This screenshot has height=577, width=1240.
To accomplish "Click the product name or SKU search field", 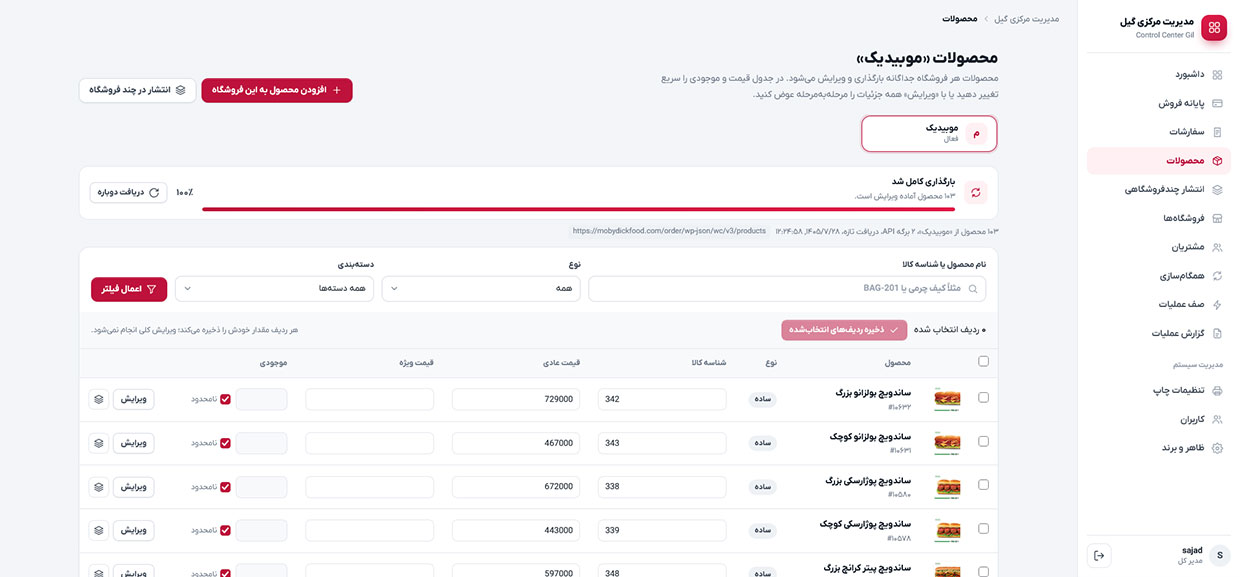I will [787, 289].
